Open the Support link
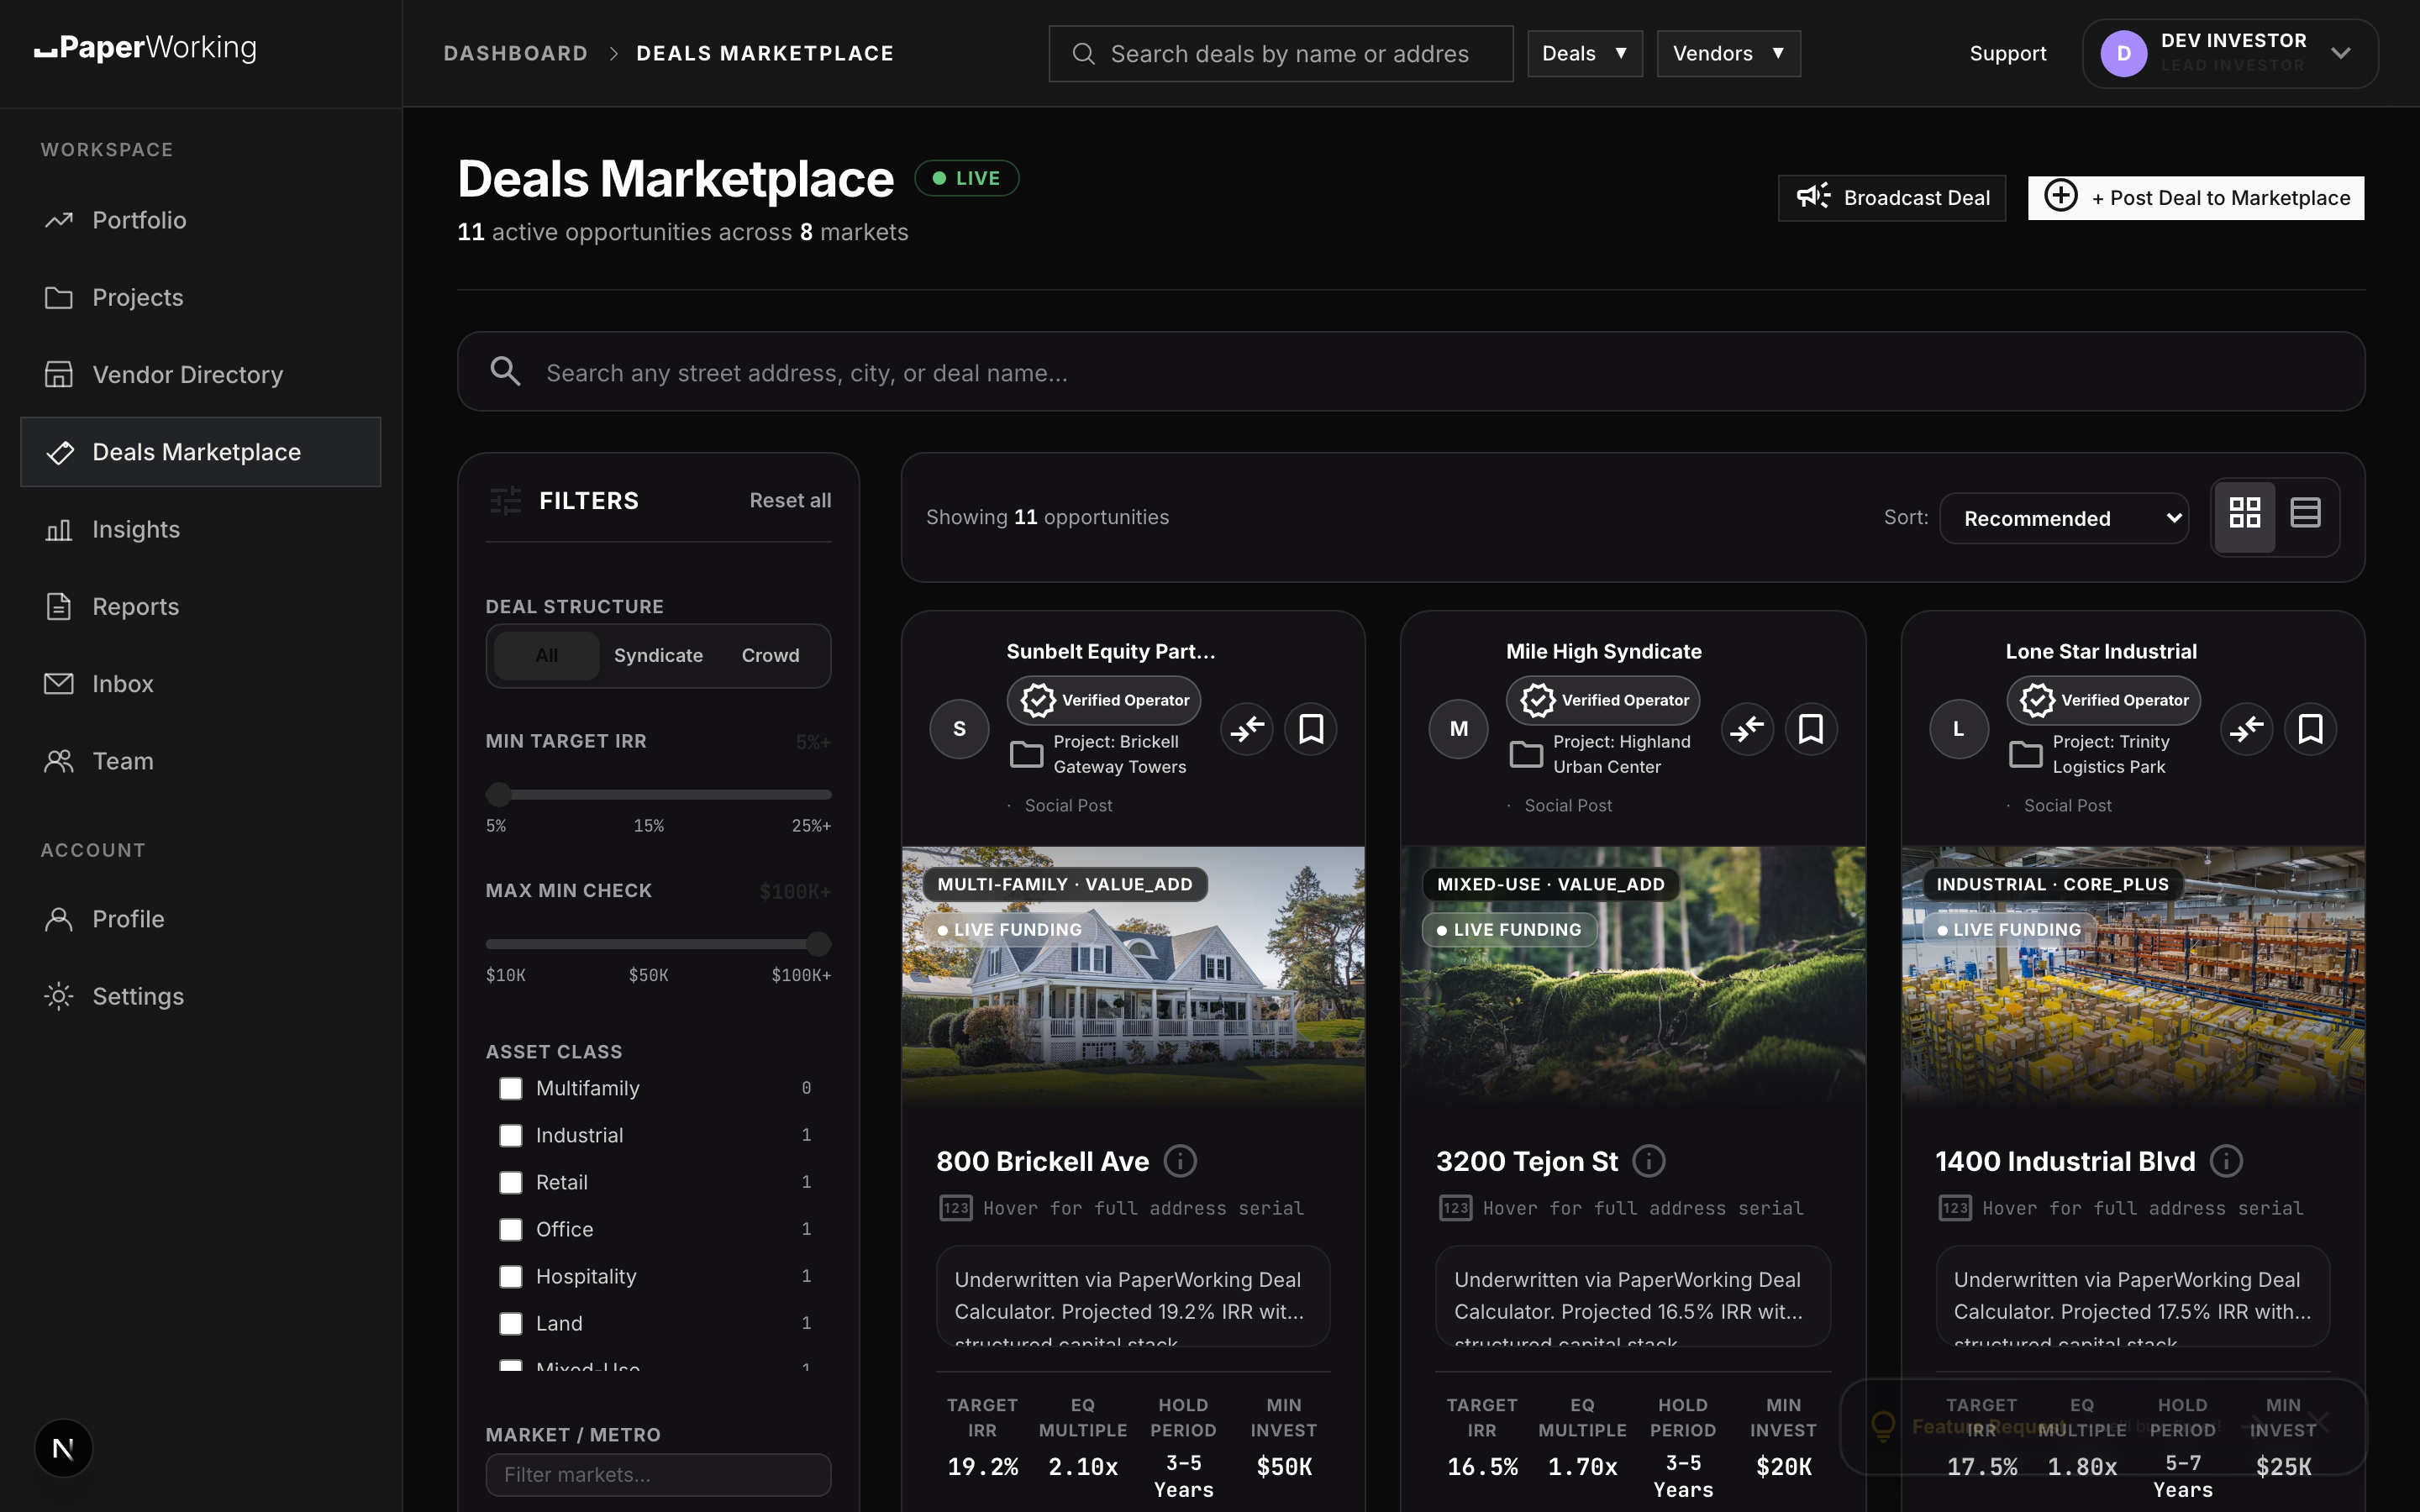2420x1512 pixels. pyautogui.click(x=2007, y=53)
